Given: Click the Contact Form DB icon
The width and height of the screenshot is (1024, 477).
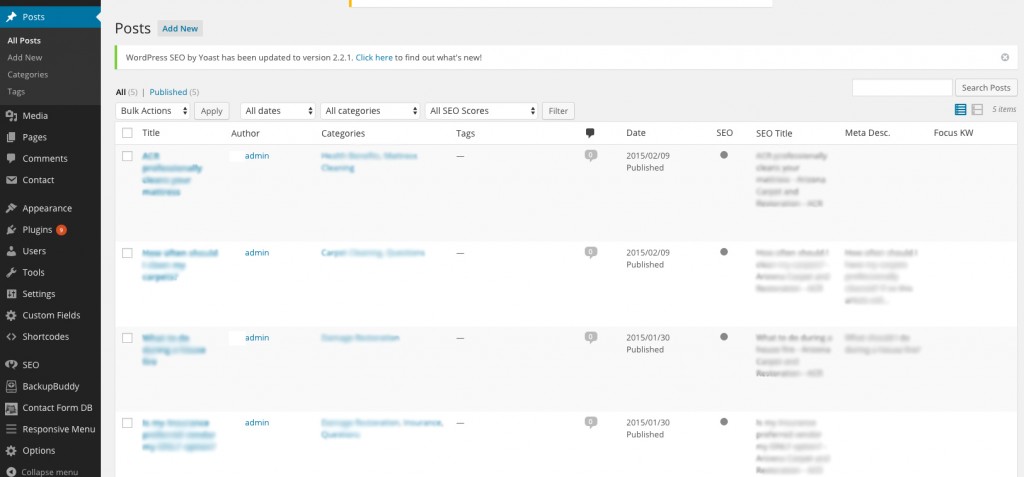Looking at the screenshot, I should 11,408.
